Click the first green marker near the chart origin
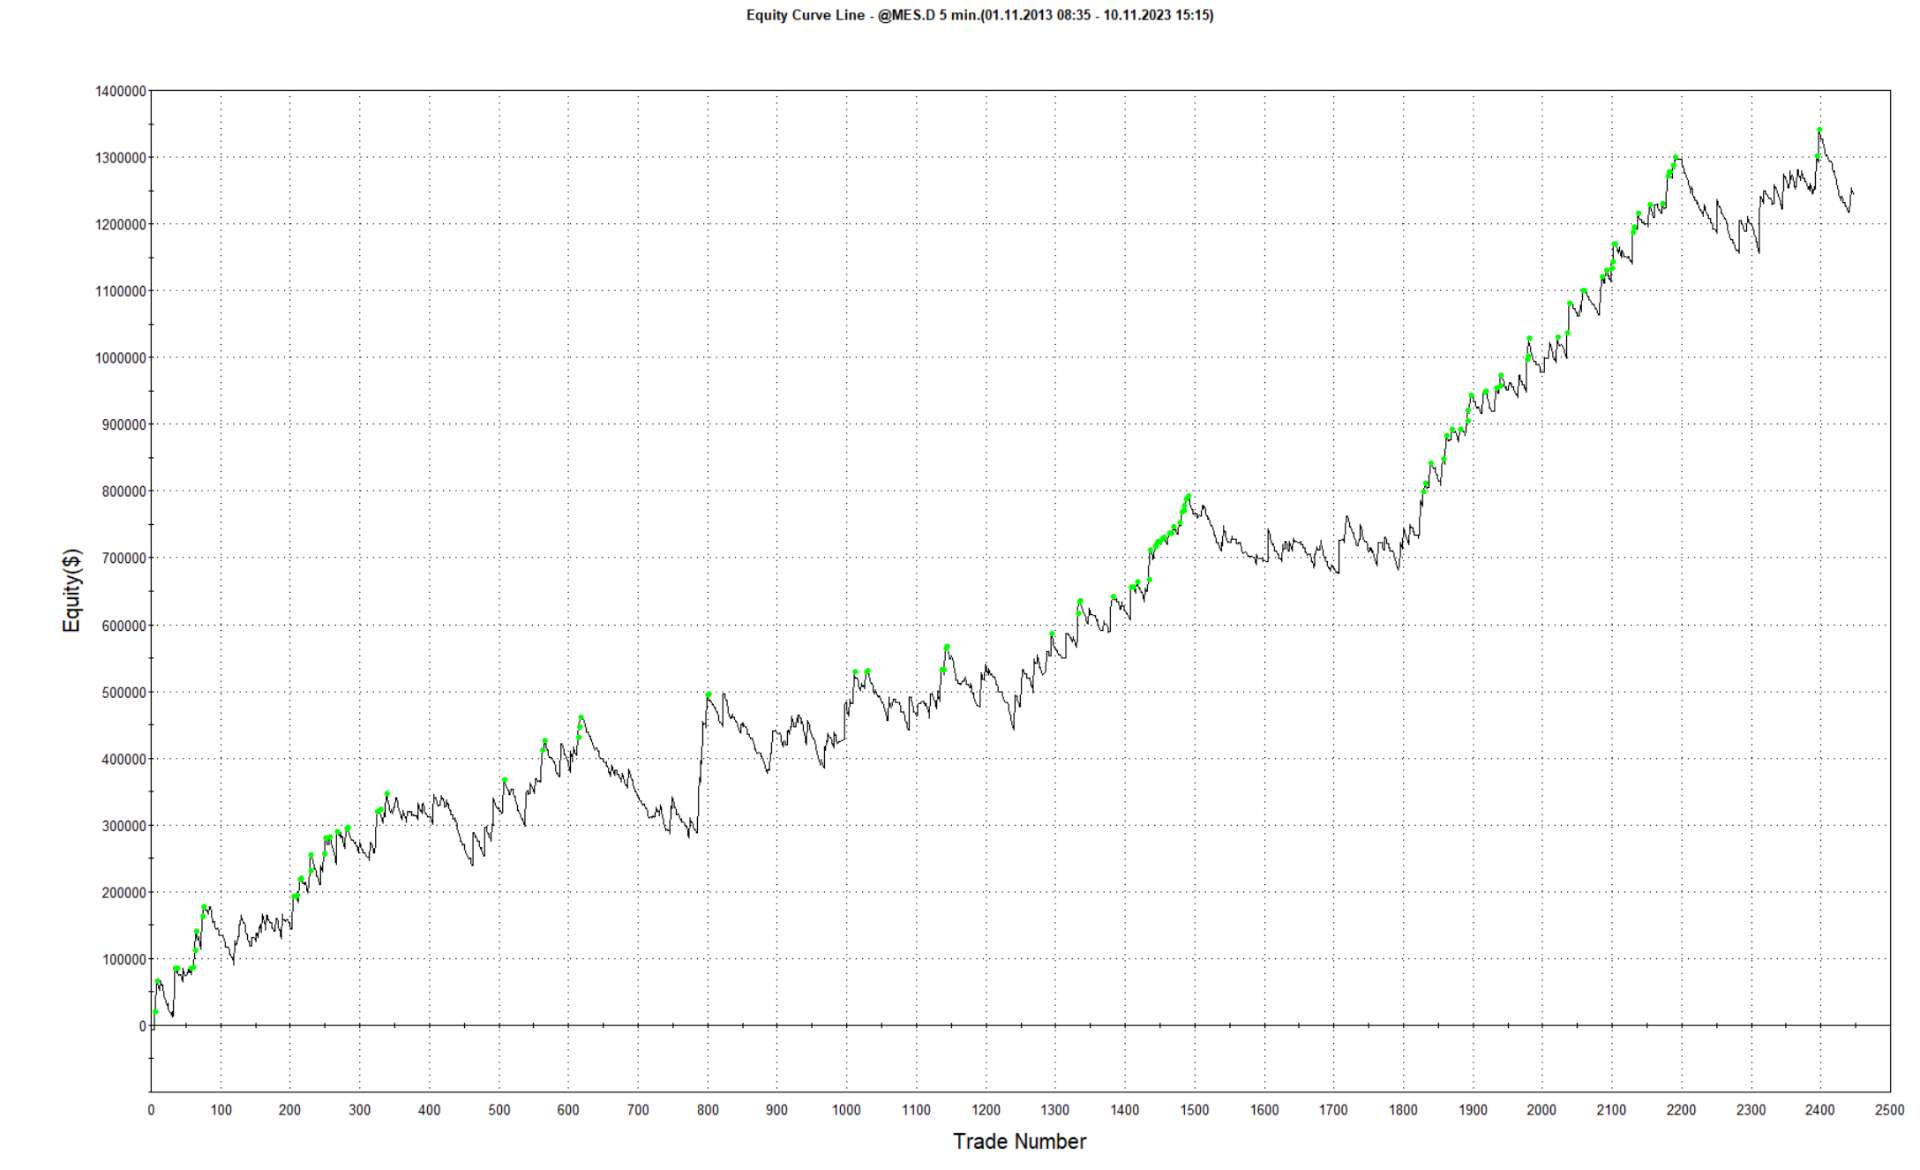The width and height of the screenshot is (1920, 1170). [155, 1012]
